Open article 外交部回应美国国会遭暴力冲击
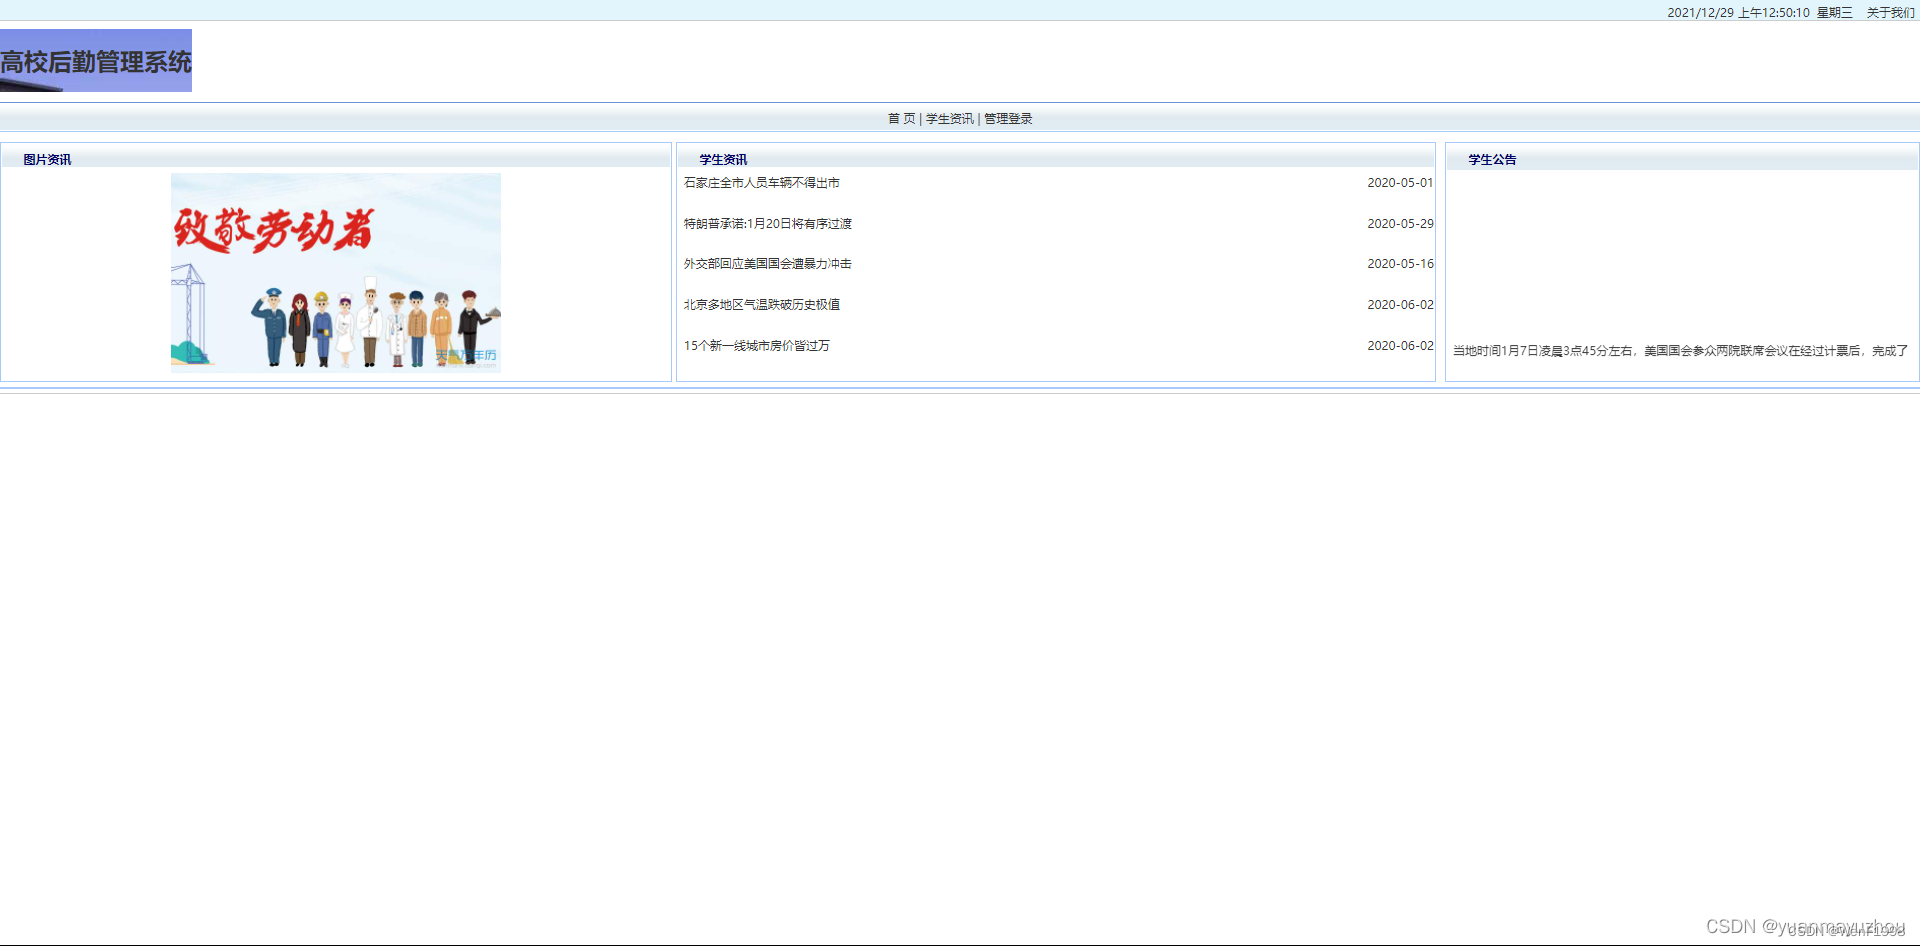 pos(768,264)
